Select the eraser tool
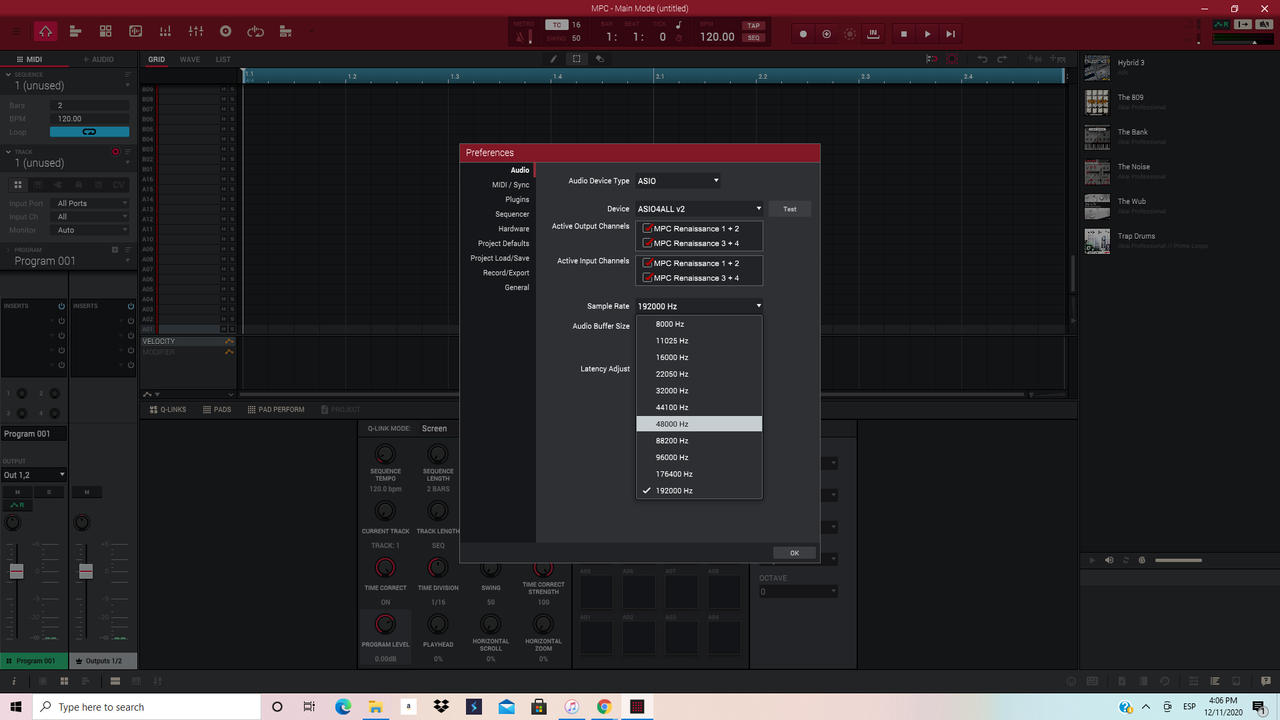Image resolution: width=1280 pixels, height=720 pixels. 600,59
